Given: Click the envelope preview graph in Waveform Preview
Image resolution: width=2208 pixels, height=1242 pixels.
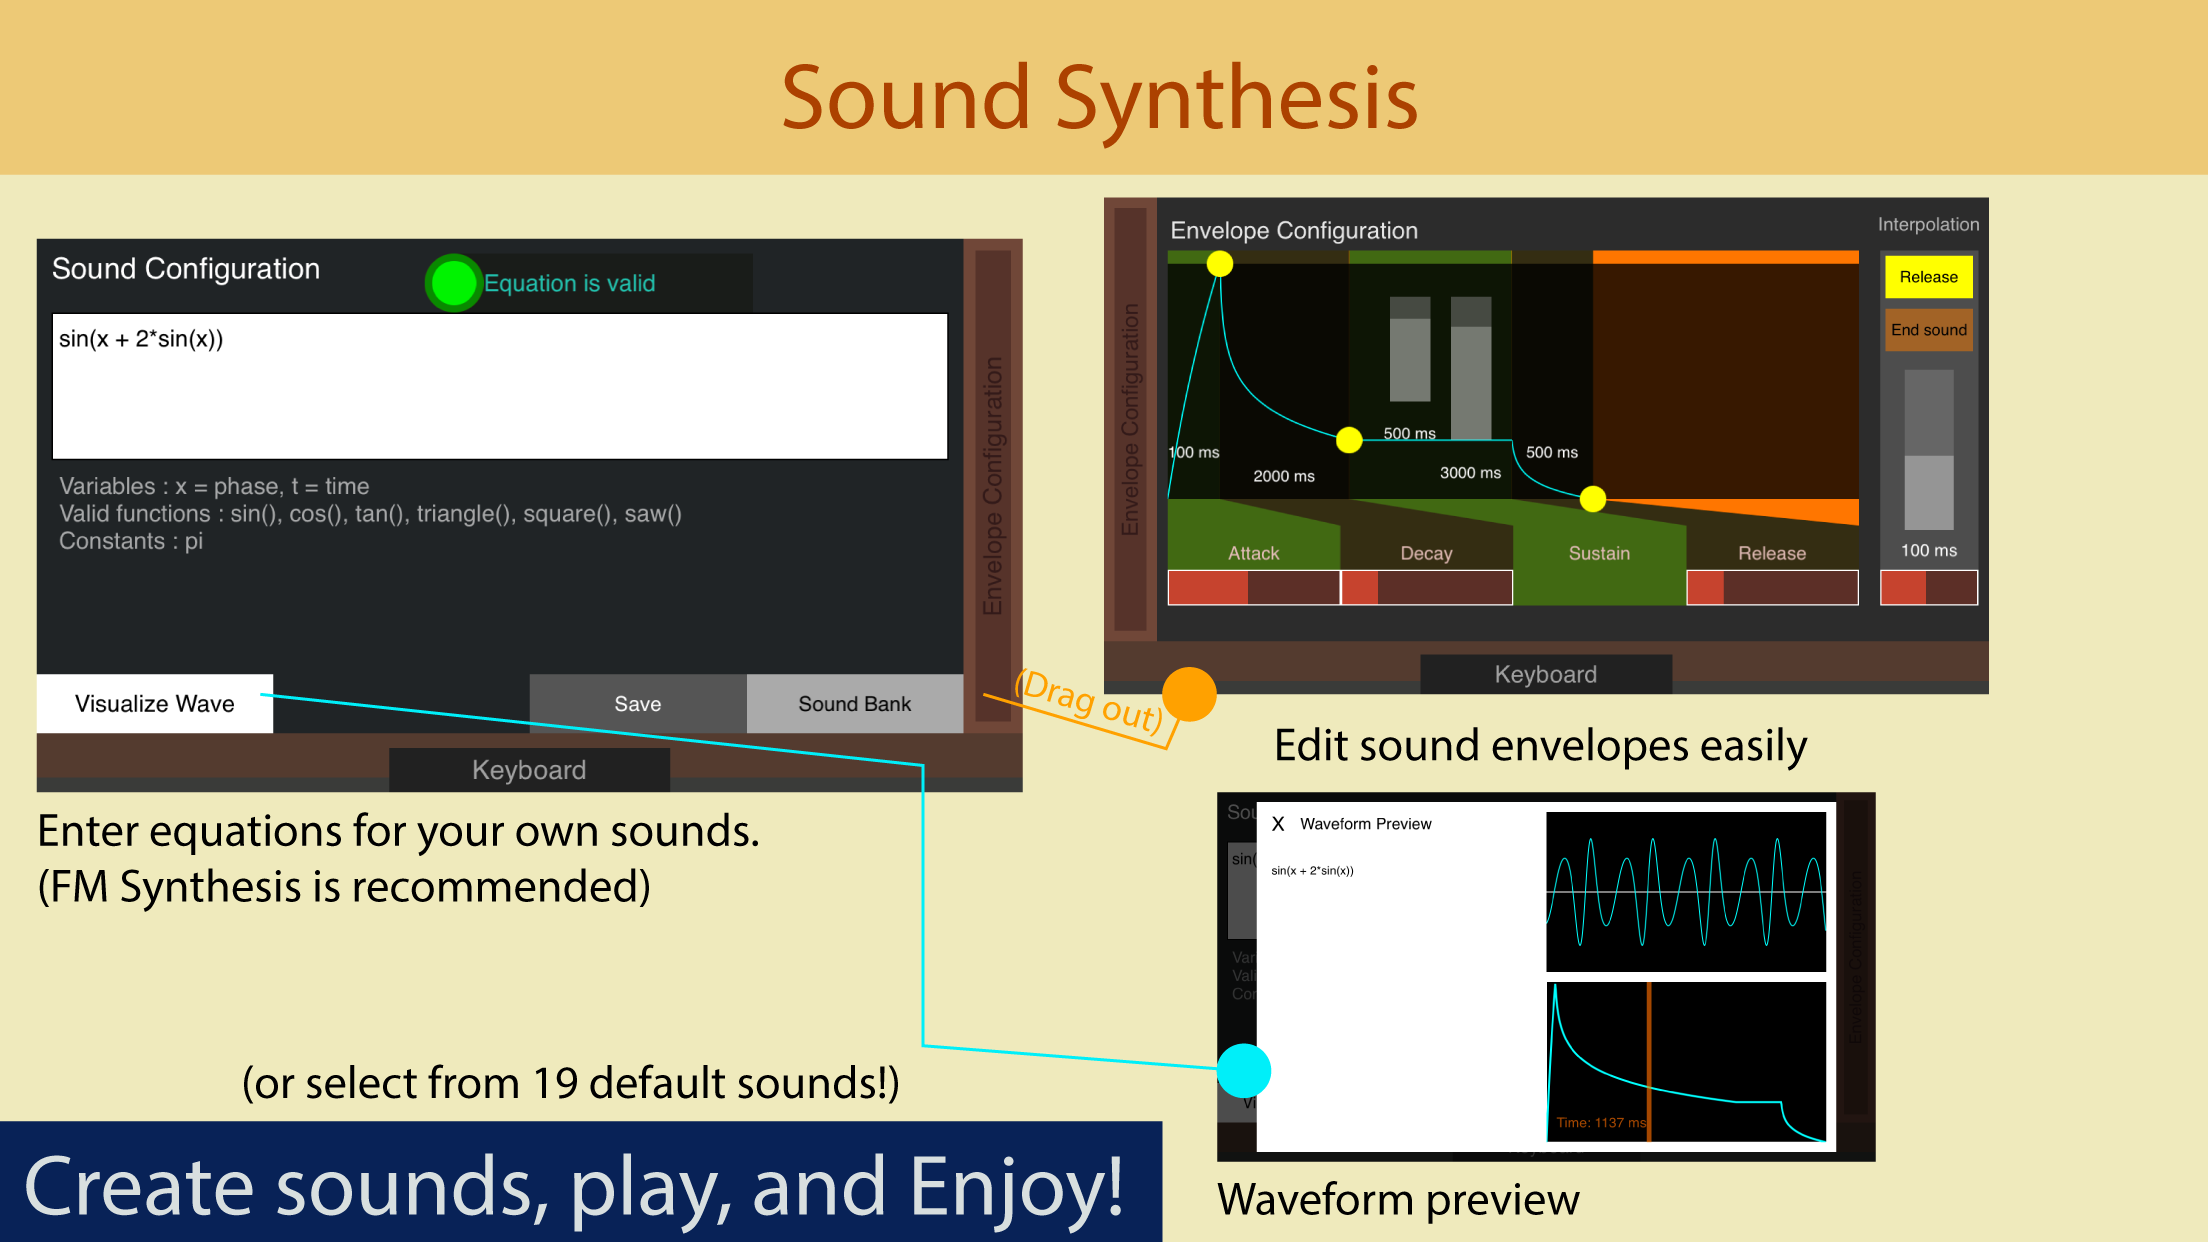Looking at the screenshot, I should pos(1686,1062).
